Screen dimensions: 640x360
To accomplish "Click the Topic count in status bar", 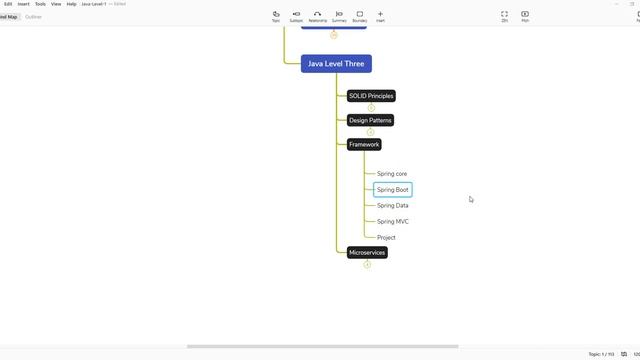I will click(601, 354).
